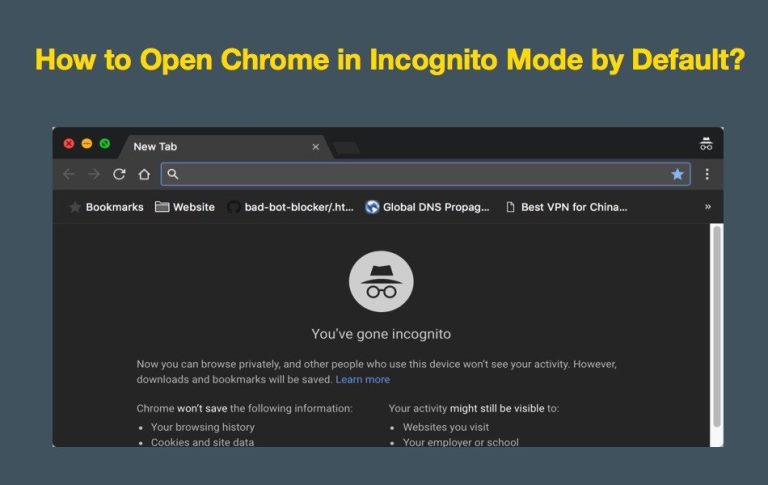Open the Global DNS Propag... bookmark

click(427, 207)
